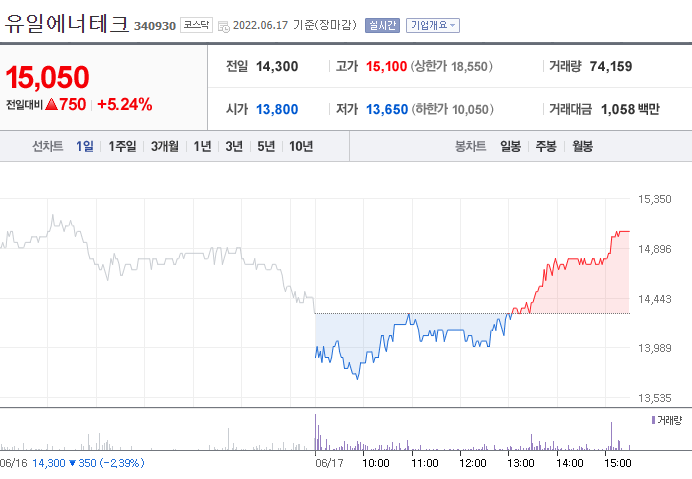692x479 pixels.
Task: Select the 1주일 chart period tab
Action: click(122, 146)
